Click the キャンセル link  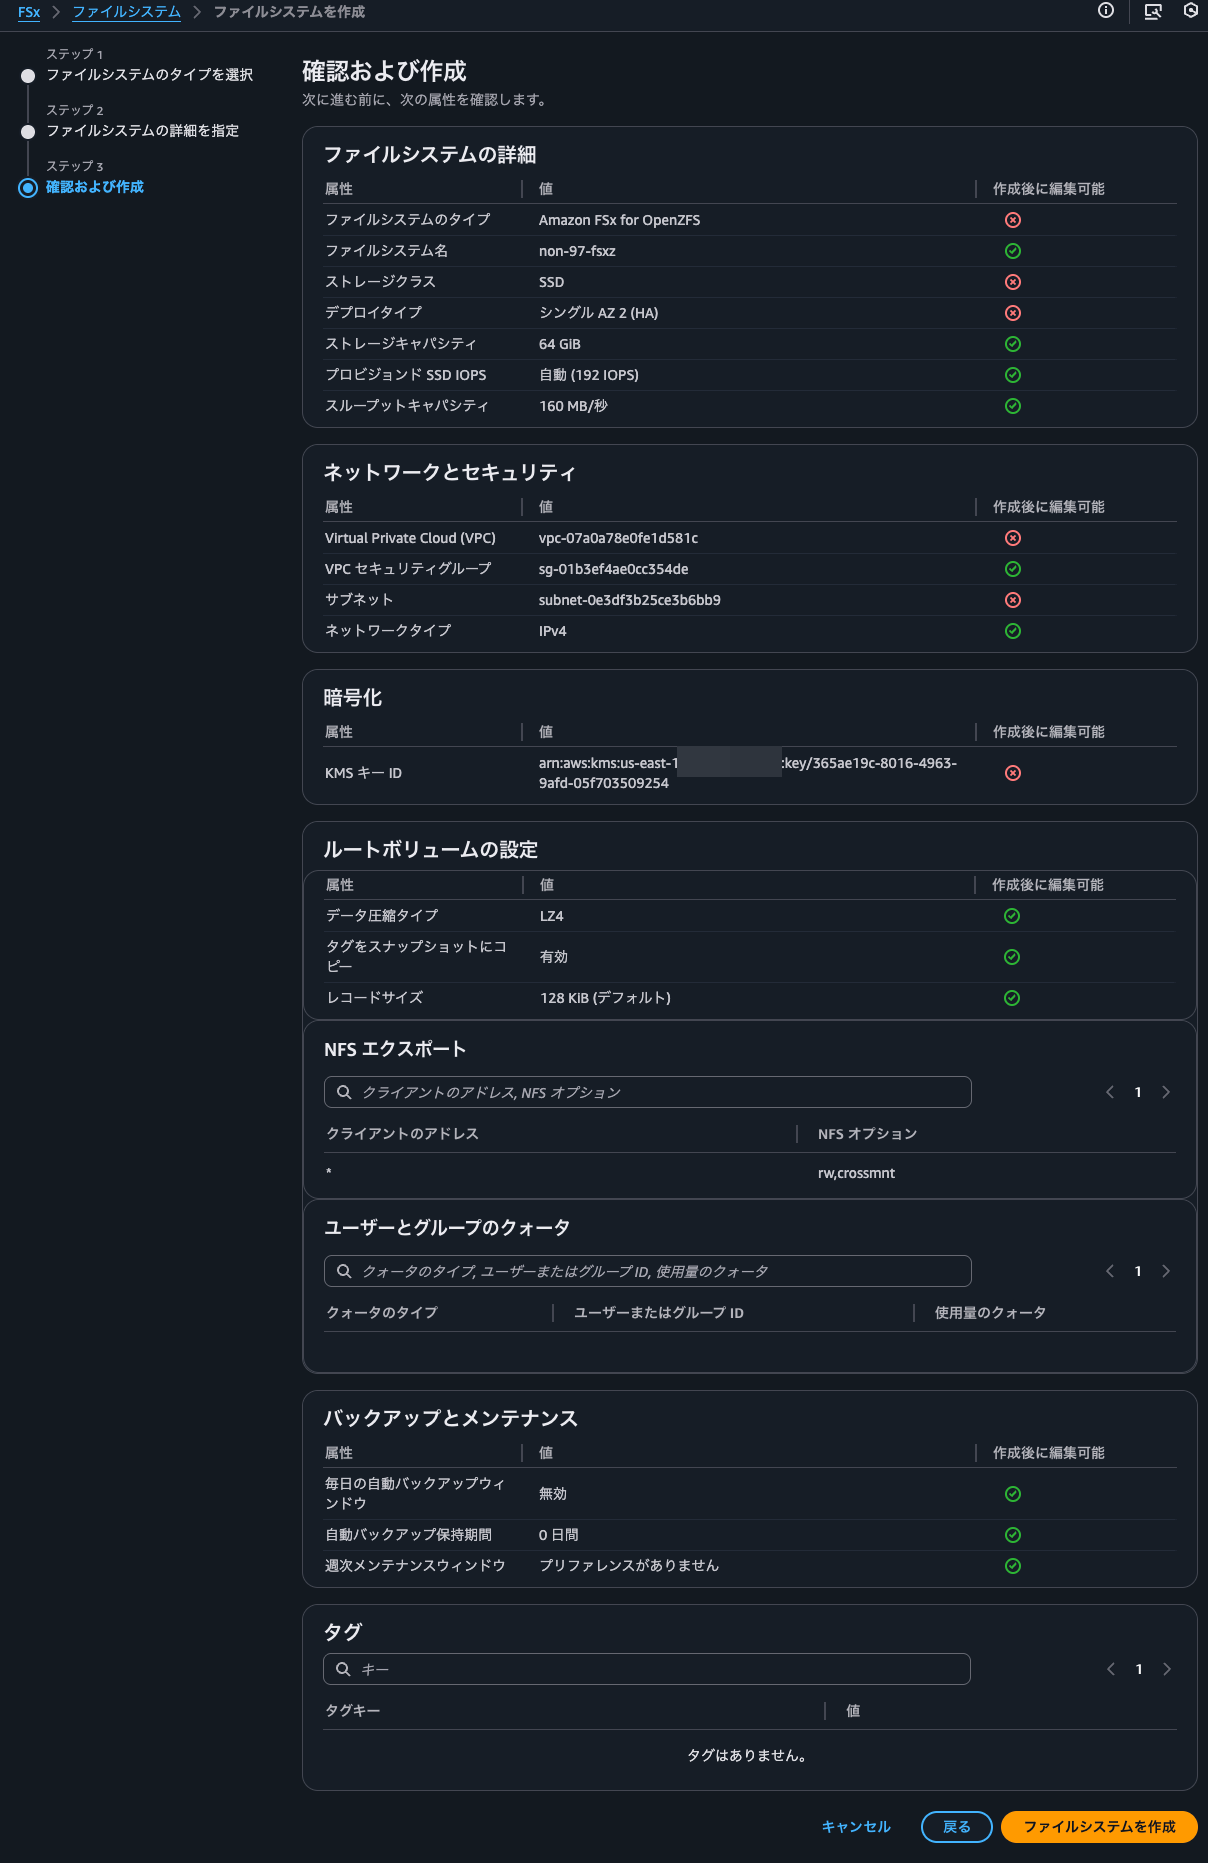point(856,1827)
